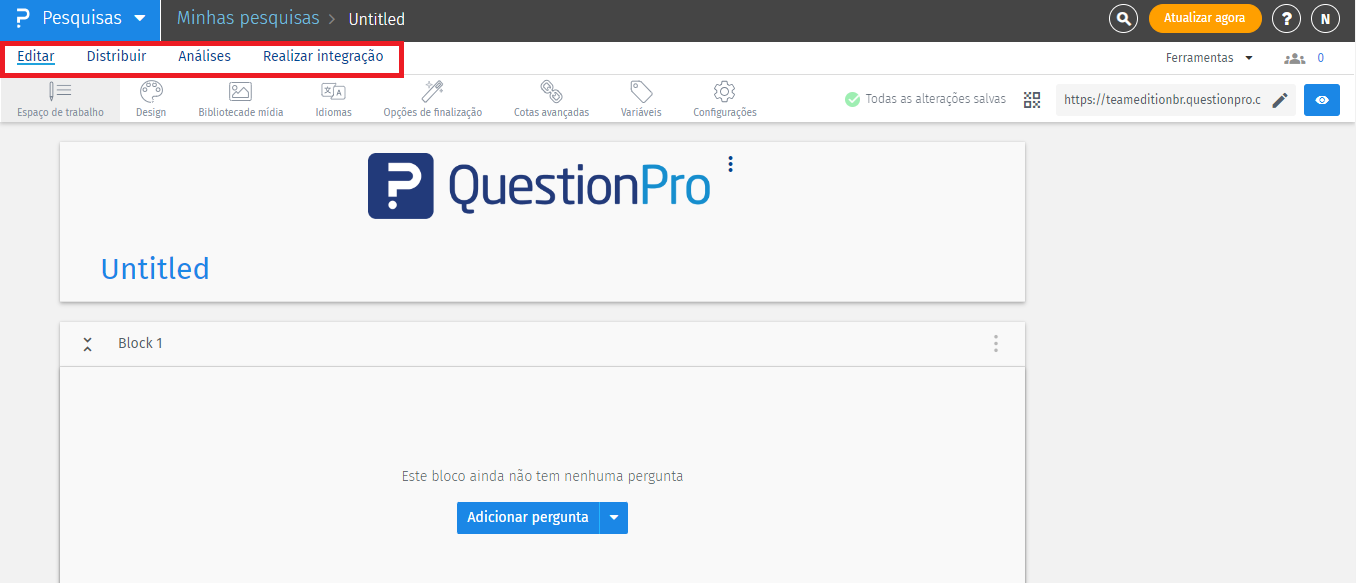Viewport: 1356px width, 583px height.
Task: Click the Todas as alterações salvas status
Action: pos(925,99)
